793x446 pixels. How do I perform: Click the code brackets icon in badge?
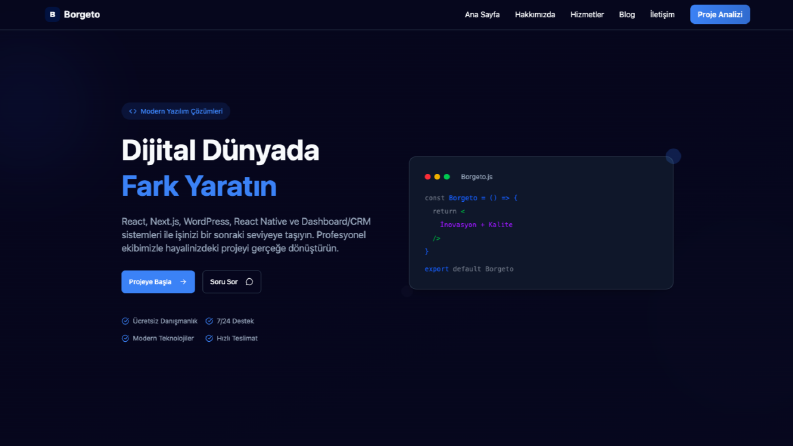[x=133, y=111]
